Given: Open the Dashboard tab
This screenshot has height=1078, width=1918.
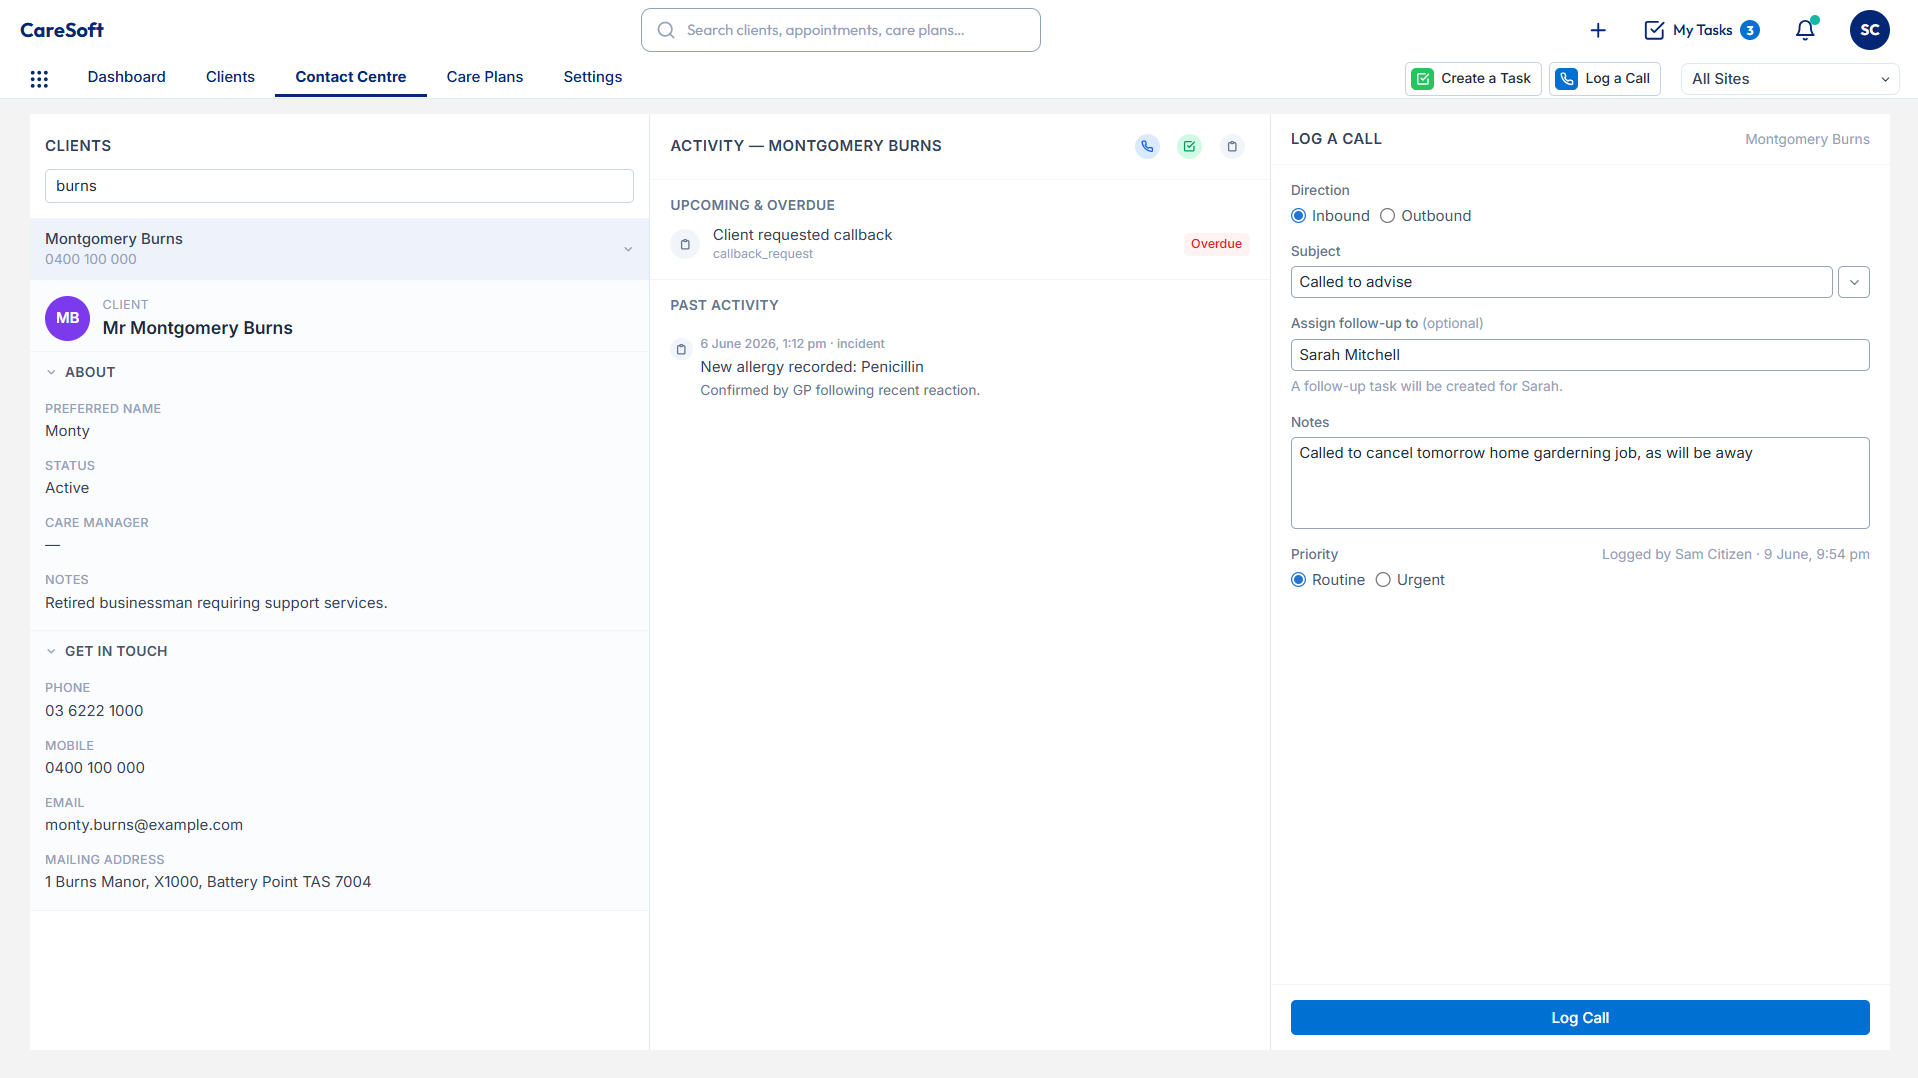Looking at the screenshot, I should [x=126, y=77].
